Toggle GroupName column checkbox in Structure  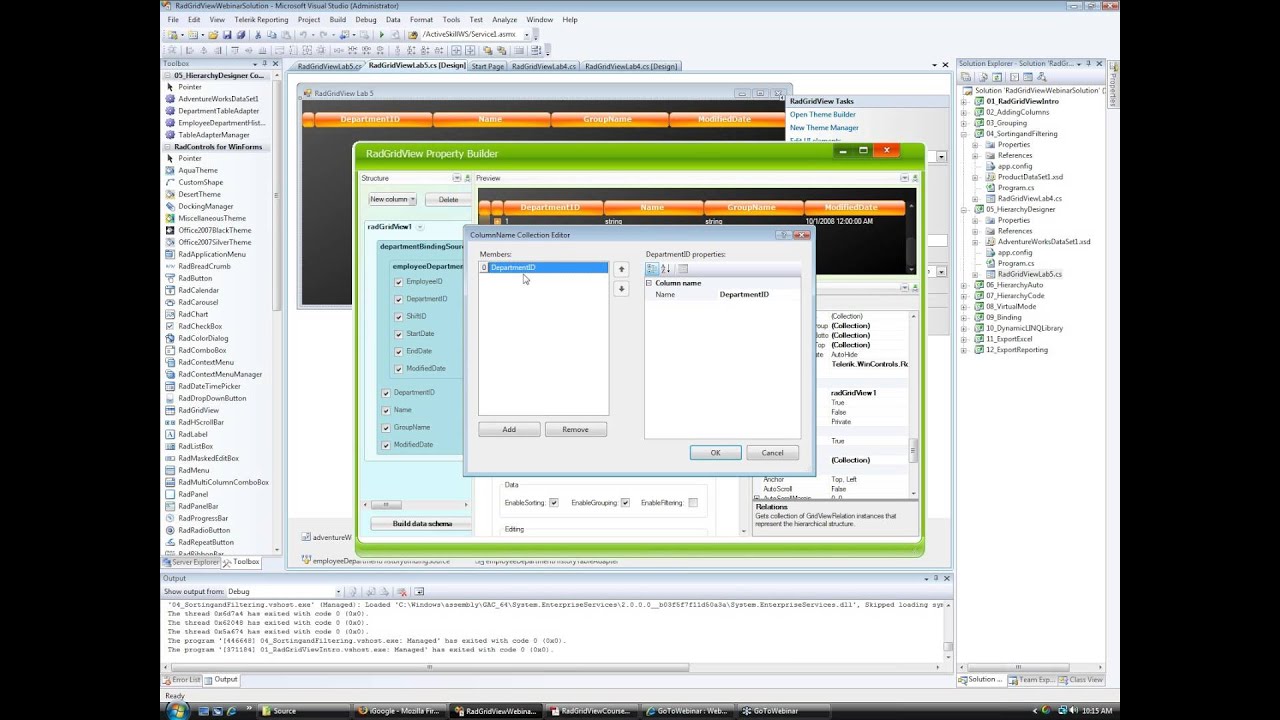(x=386, y=427)
